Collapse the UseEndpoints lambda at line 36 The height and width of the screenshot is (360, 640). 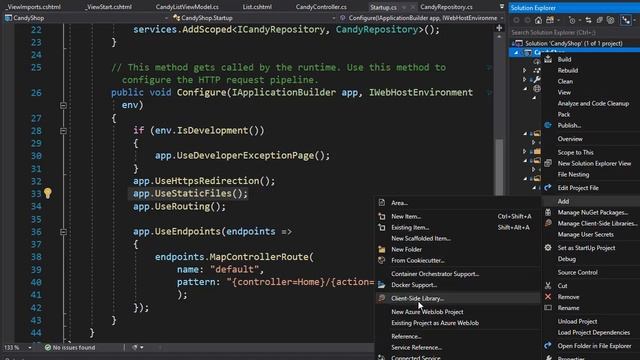[x=63, y=231]
